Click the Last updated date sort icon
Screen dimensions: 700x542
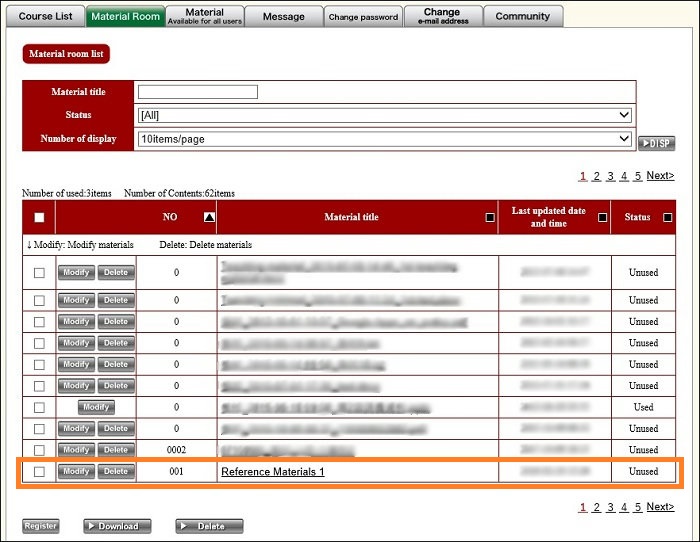tap(602, 217)
